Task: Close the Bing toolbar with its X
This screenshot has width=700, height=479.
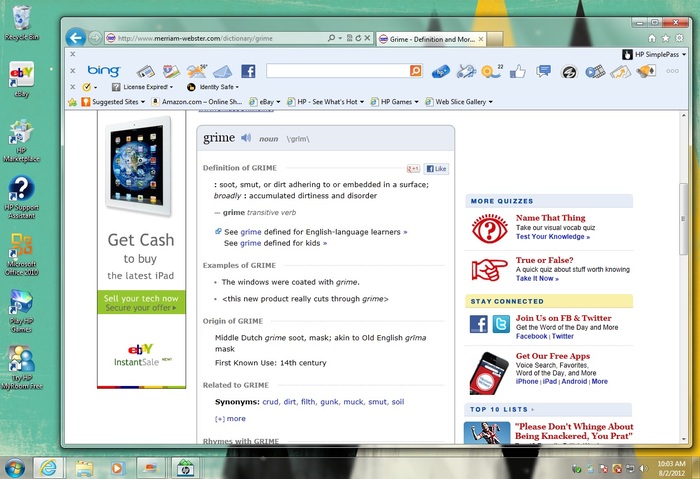Action: coord(72,71)
